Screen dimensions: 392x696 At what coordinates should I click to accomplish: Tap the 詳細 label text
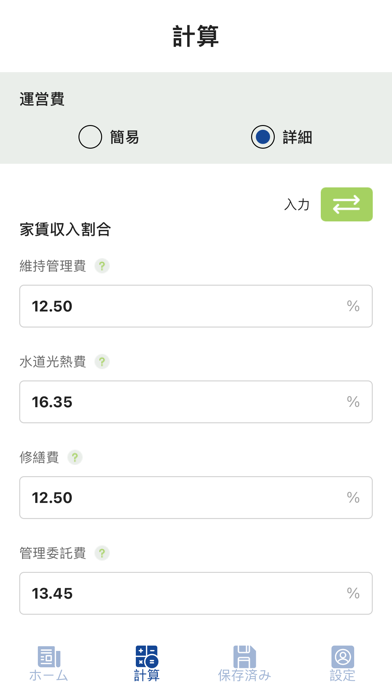point(298,137)
